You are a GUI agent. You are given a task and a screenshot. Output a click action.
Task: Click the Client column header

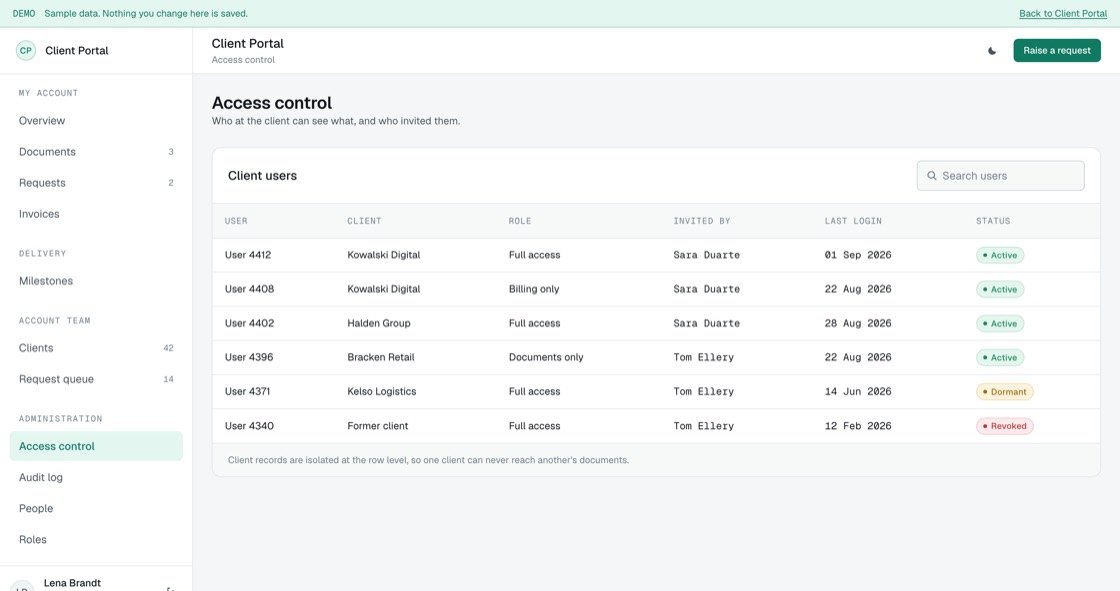pyautogui.click(x=364, y=221)
